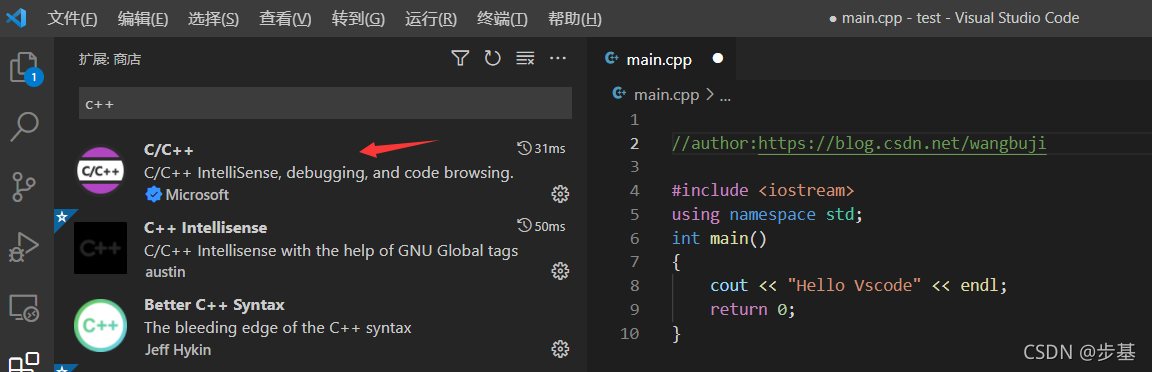Open the 帮助(H) menu
The width and height of the screenshot is (1152, 372).
coord(575,19)
